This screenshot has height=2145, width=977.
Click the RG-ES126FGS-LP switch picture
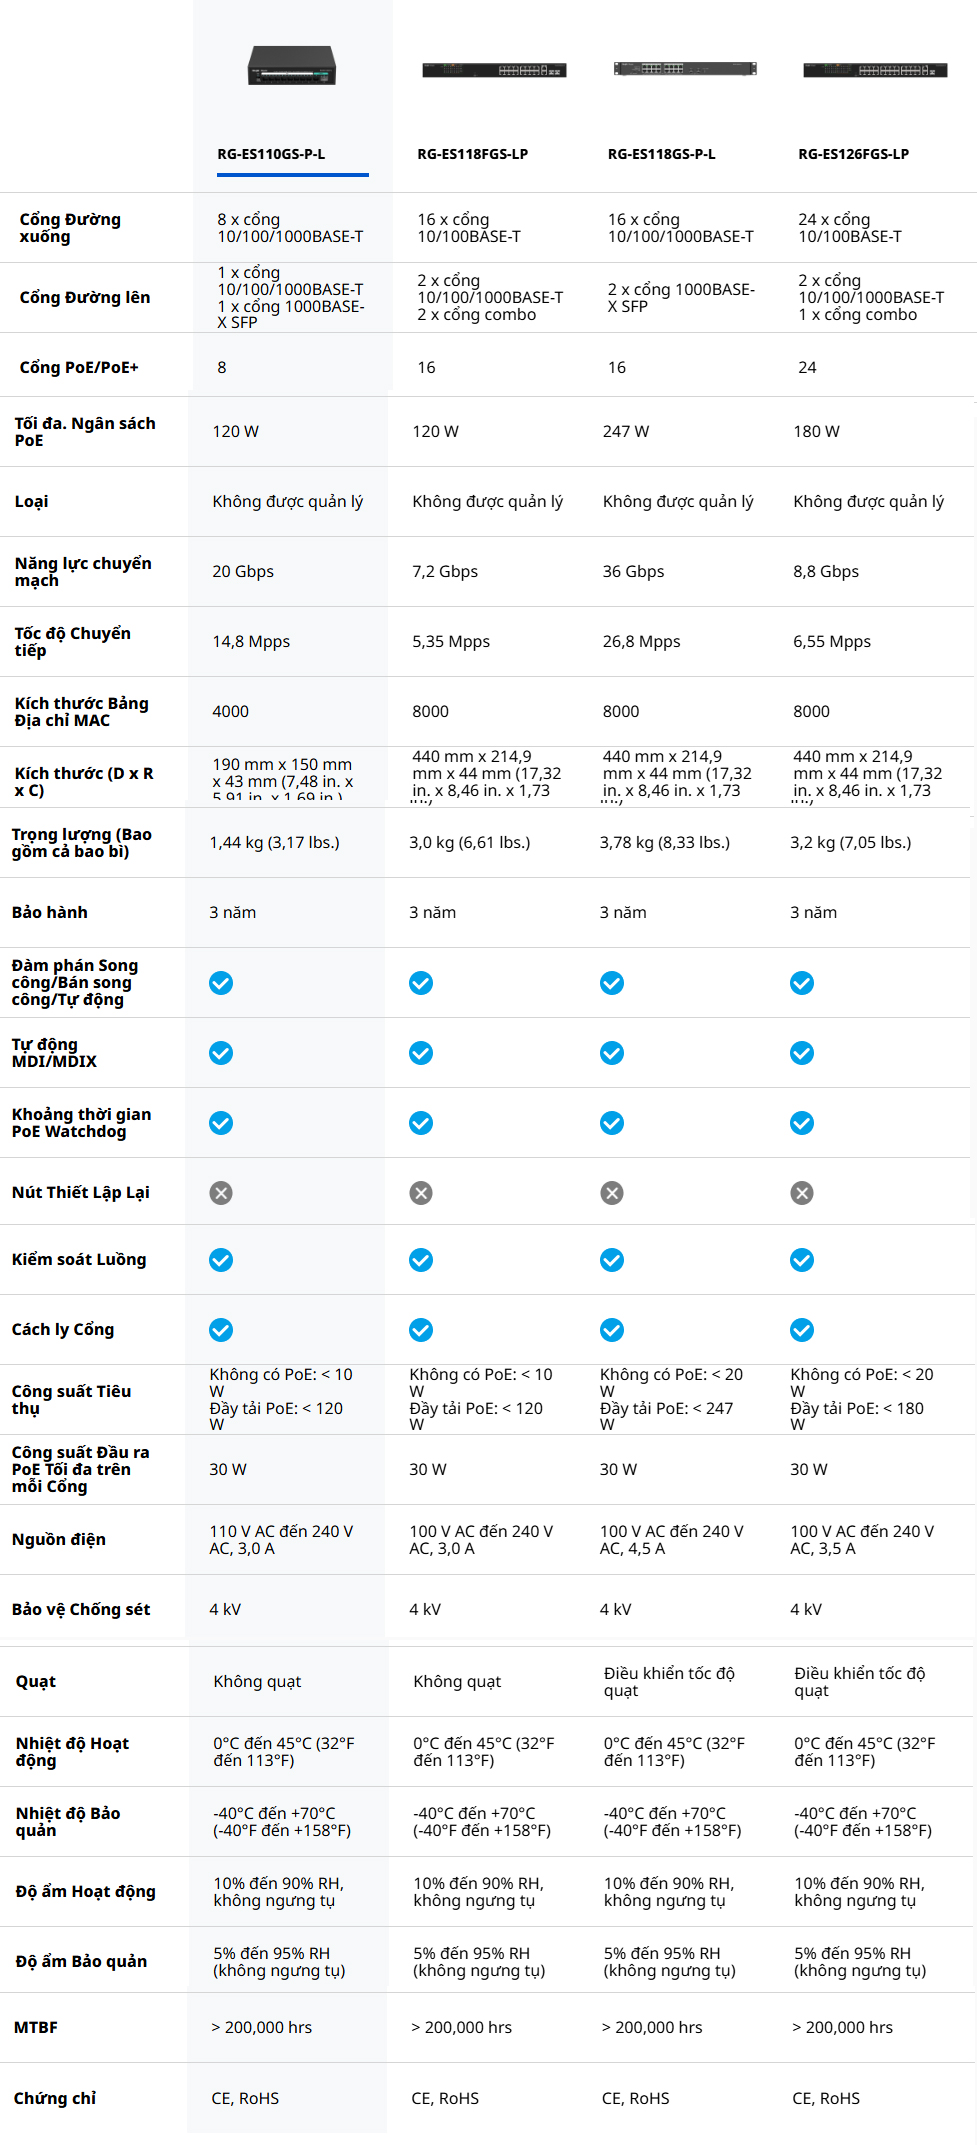875,70
